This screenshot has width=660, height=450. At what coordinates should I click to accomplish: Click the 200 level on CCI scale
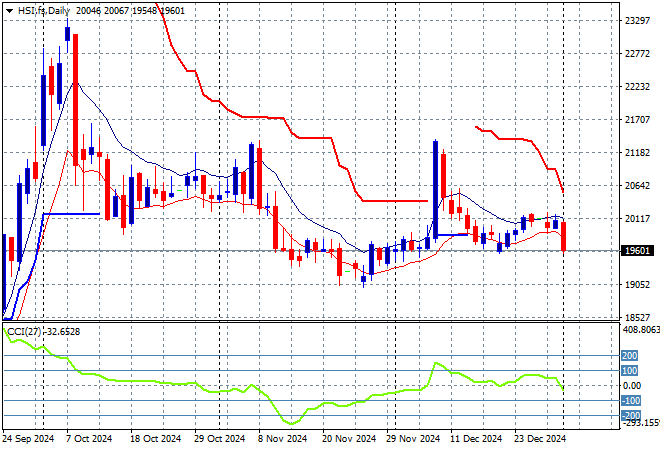click(x=630, y=356)
